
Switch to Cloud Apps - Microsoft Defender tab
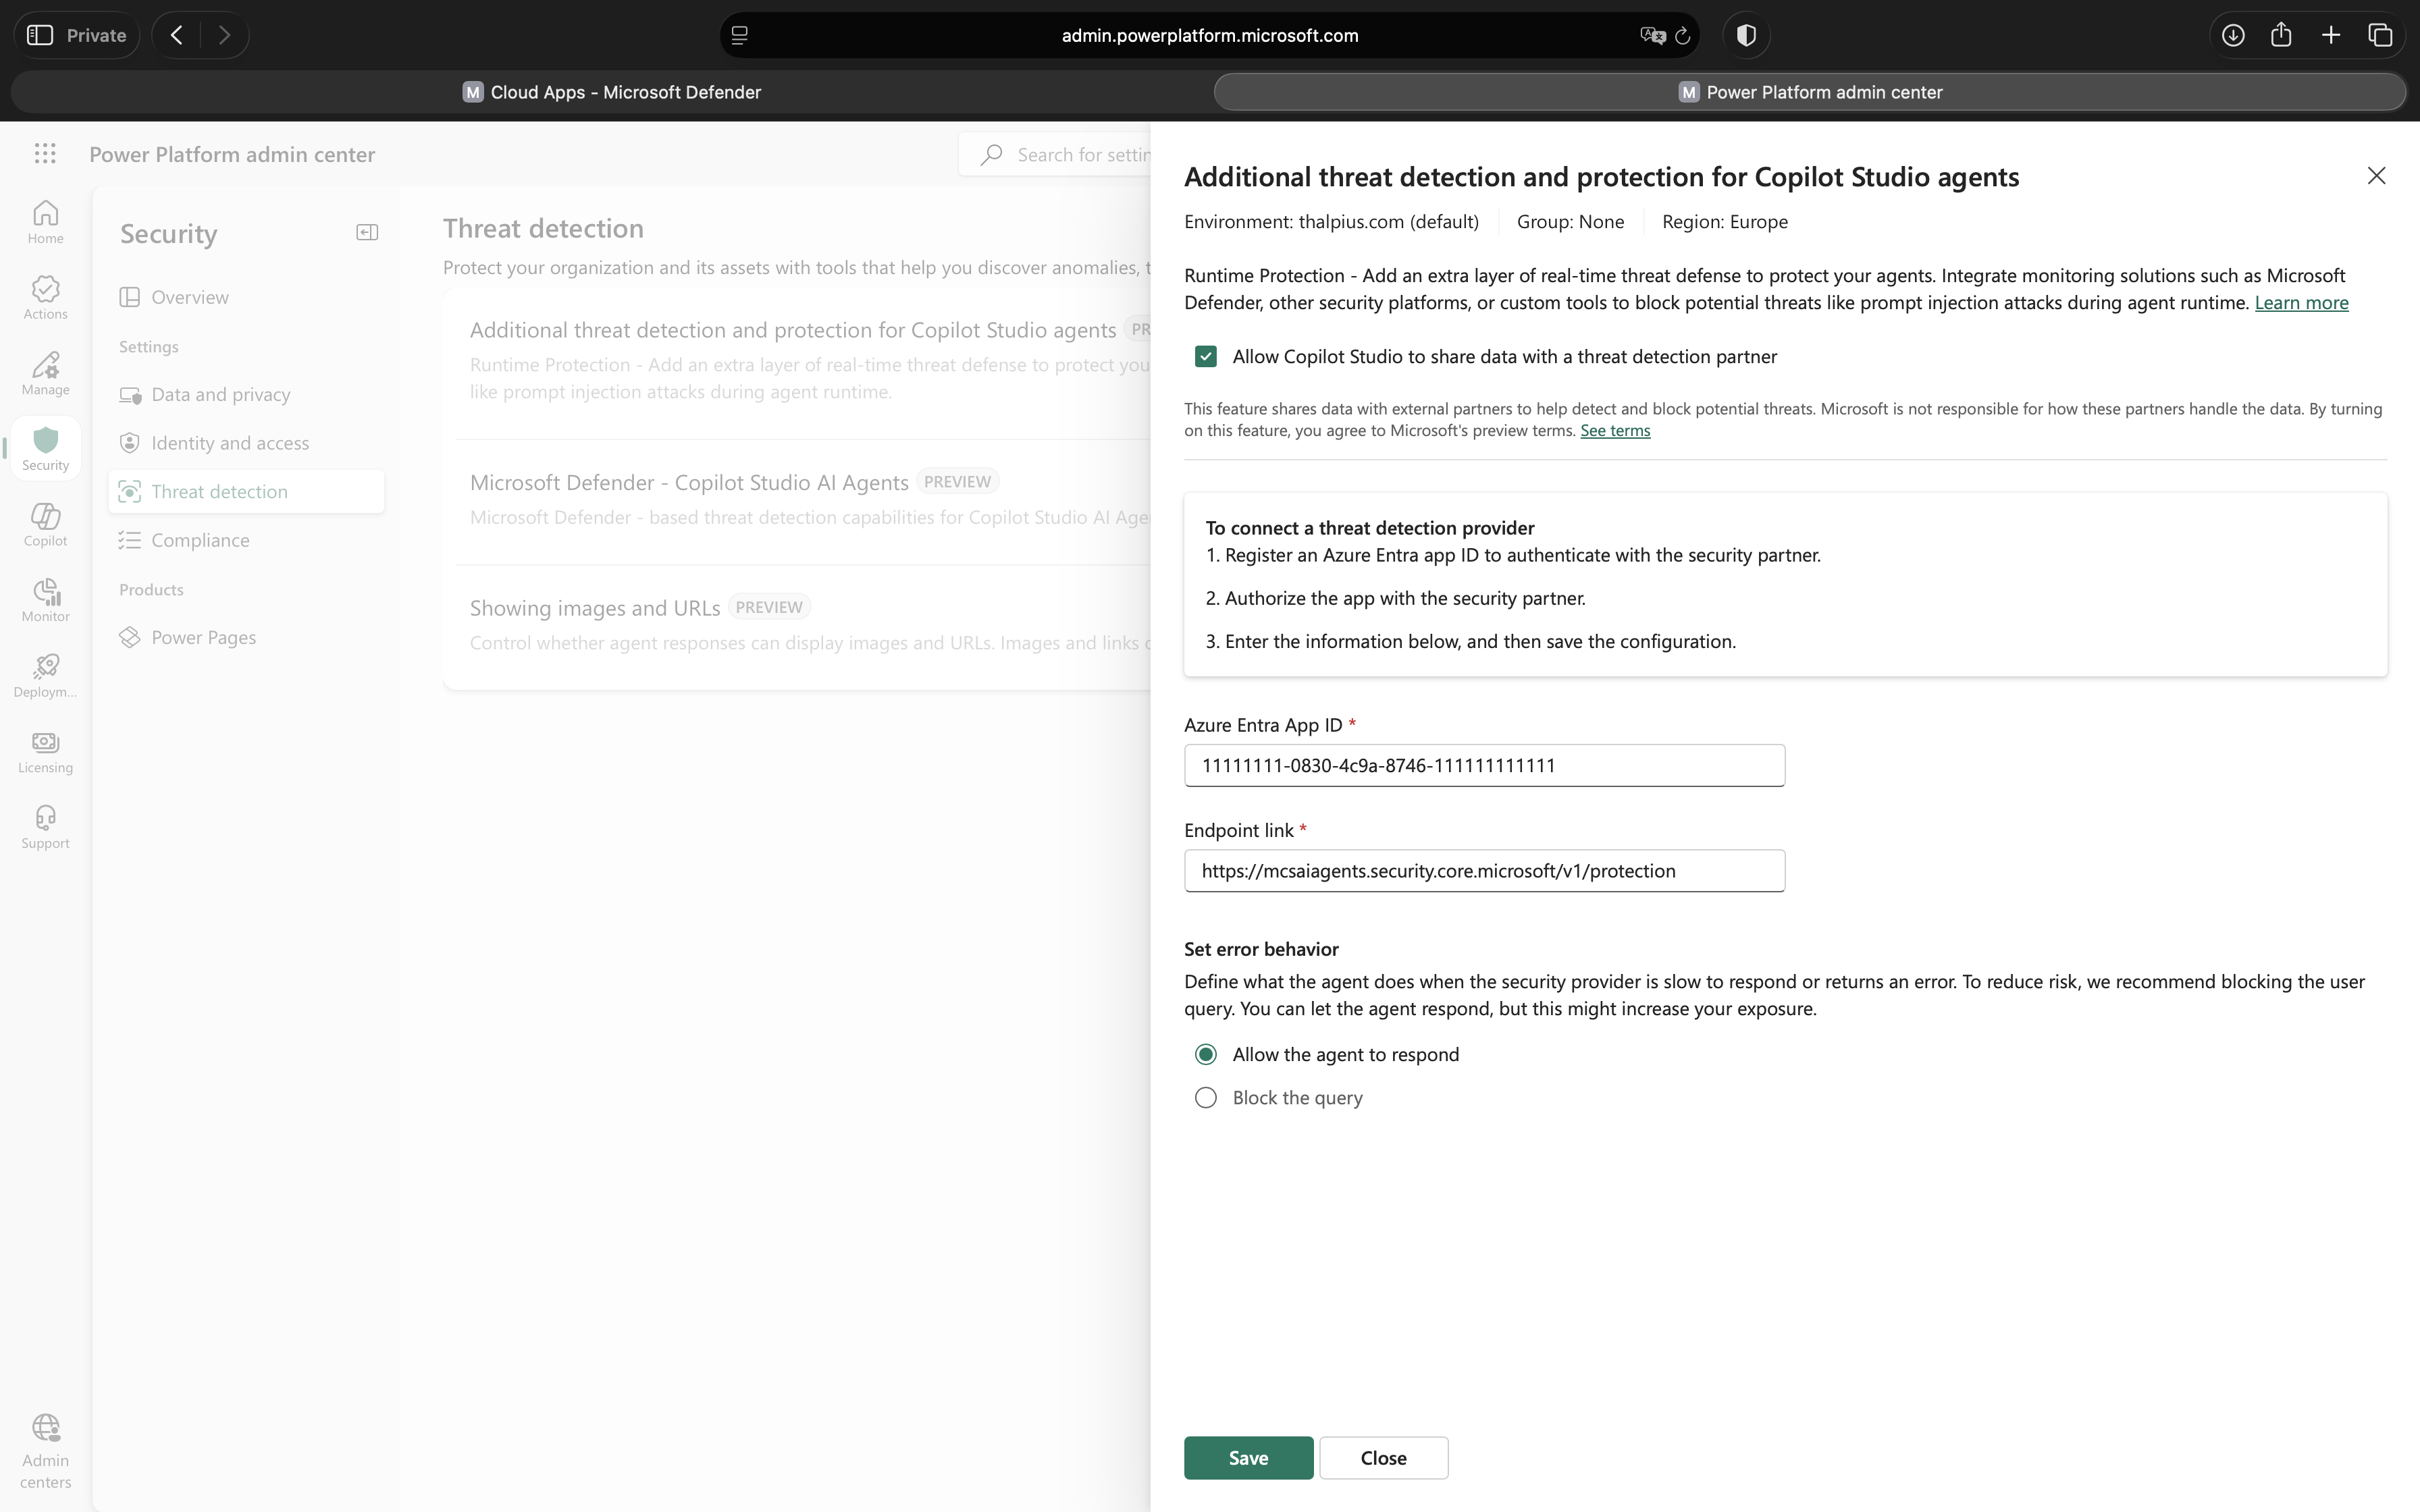(612, 92)
